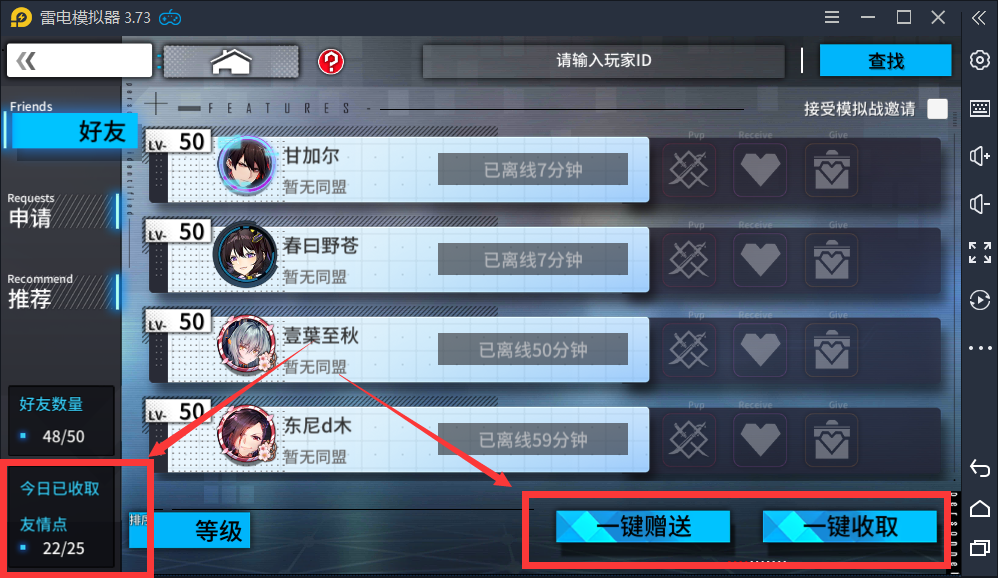The height and width of the screenshot is (578, 998).
Task: Toggle 接受模拟战邀请 checkbox
Action: tap(937, 109)
